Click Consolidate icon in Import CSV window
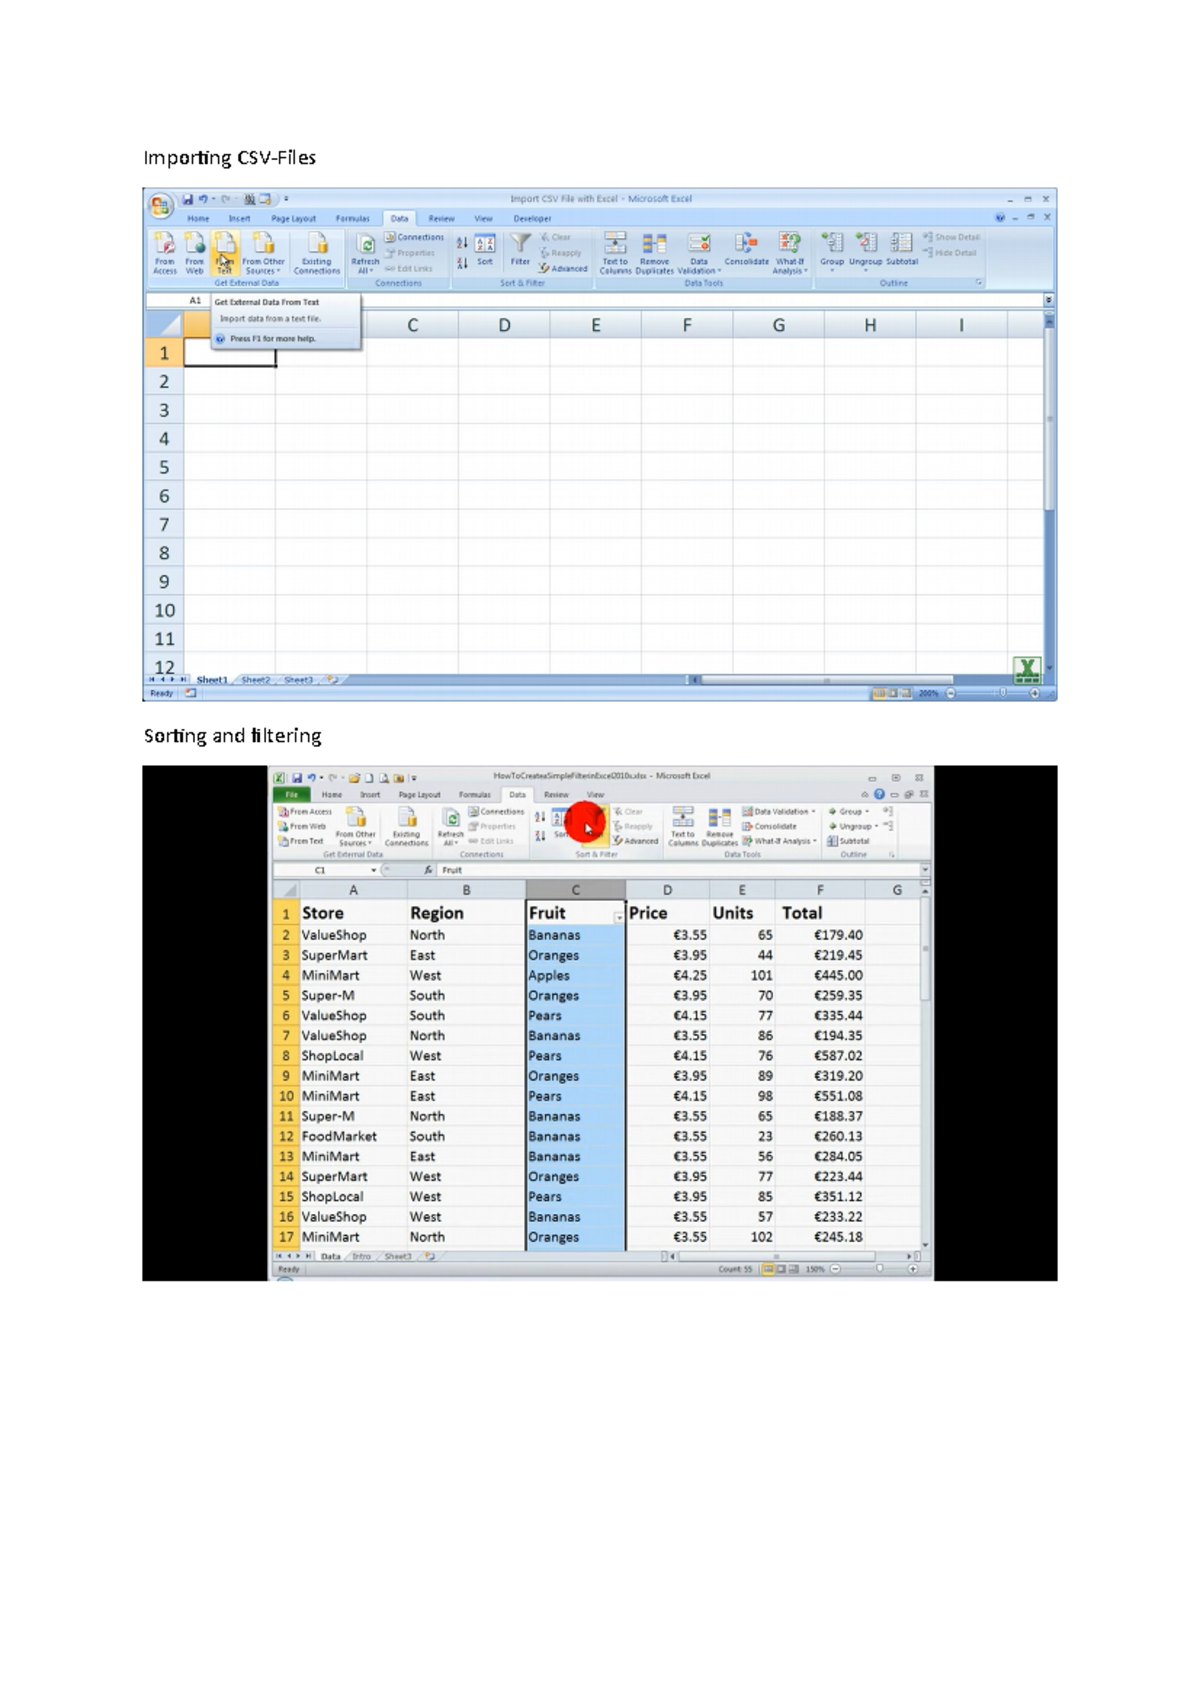Image resolution: width=1200 pixels, height=1698 pixels. pyautogui.click(x=746, y=249)
